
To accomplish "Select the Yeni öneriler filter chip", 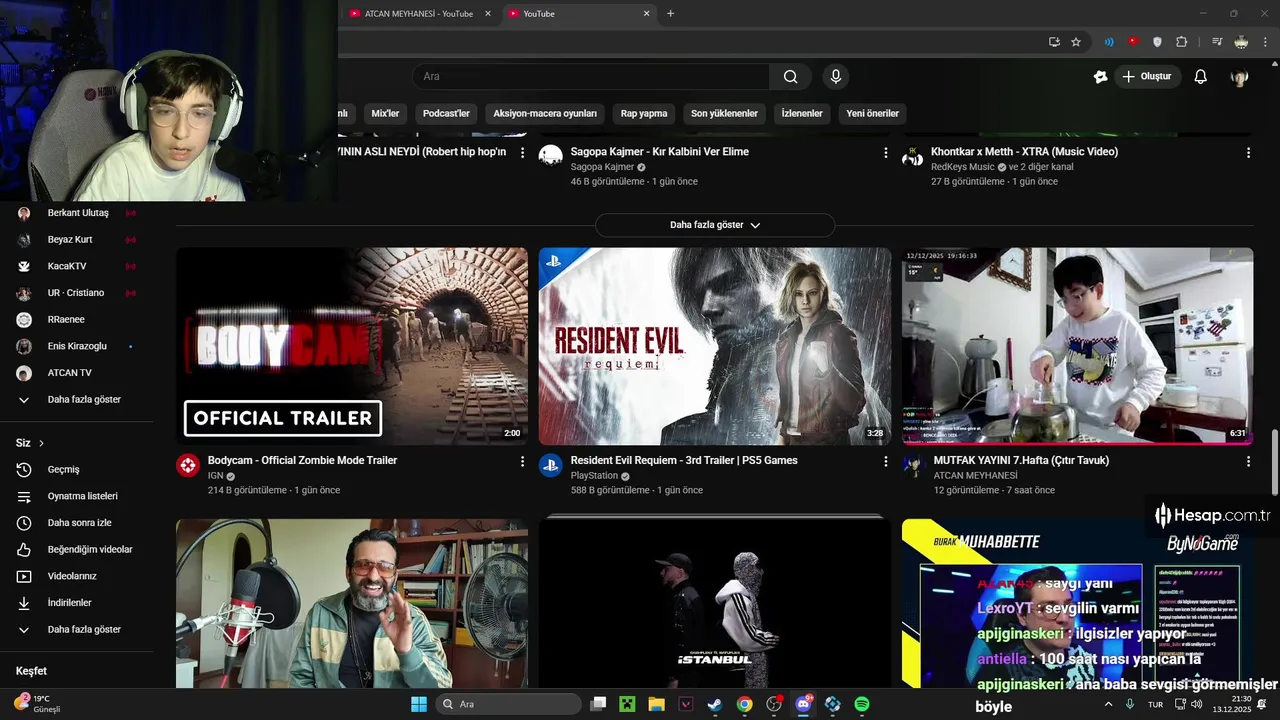I will pos(873,114).
